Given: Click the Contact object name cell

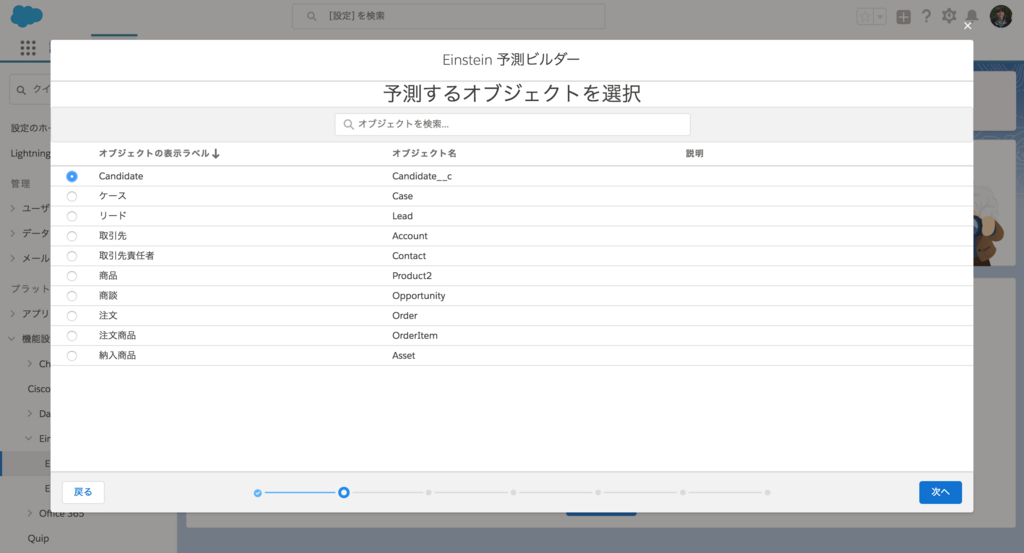Looking at the screenshot, I should tap(409, 256).
